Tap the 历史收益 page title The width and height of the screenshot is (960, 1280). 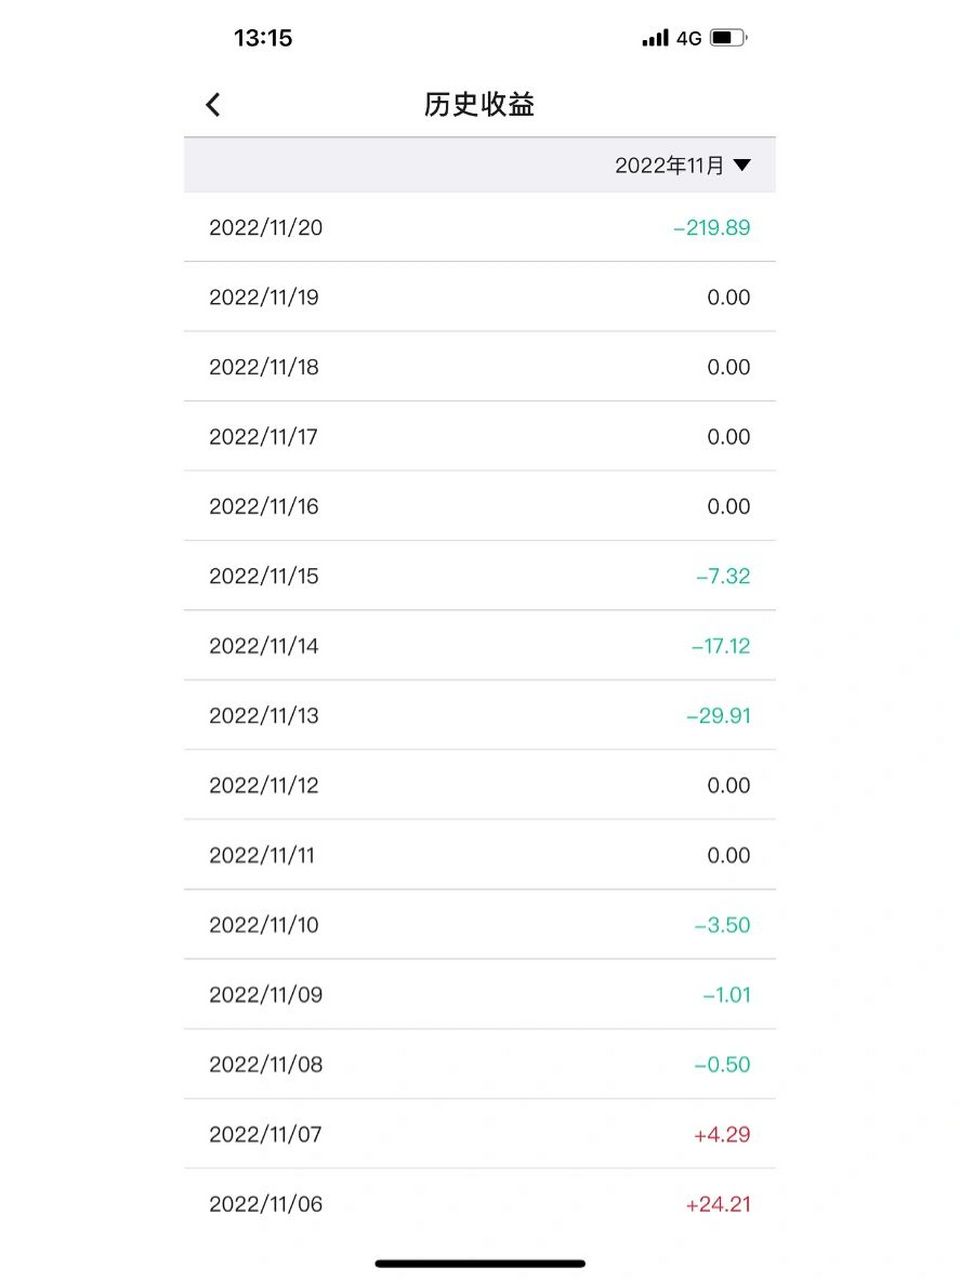[479, 104]
